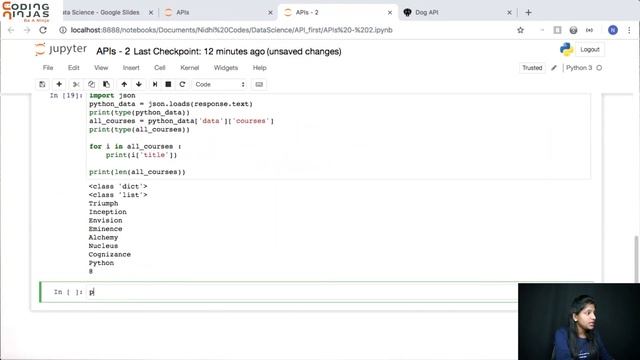Open the Widgets menu
This screenshot has width=640, height=360.
pyautogui.click(x=226, y=68)
